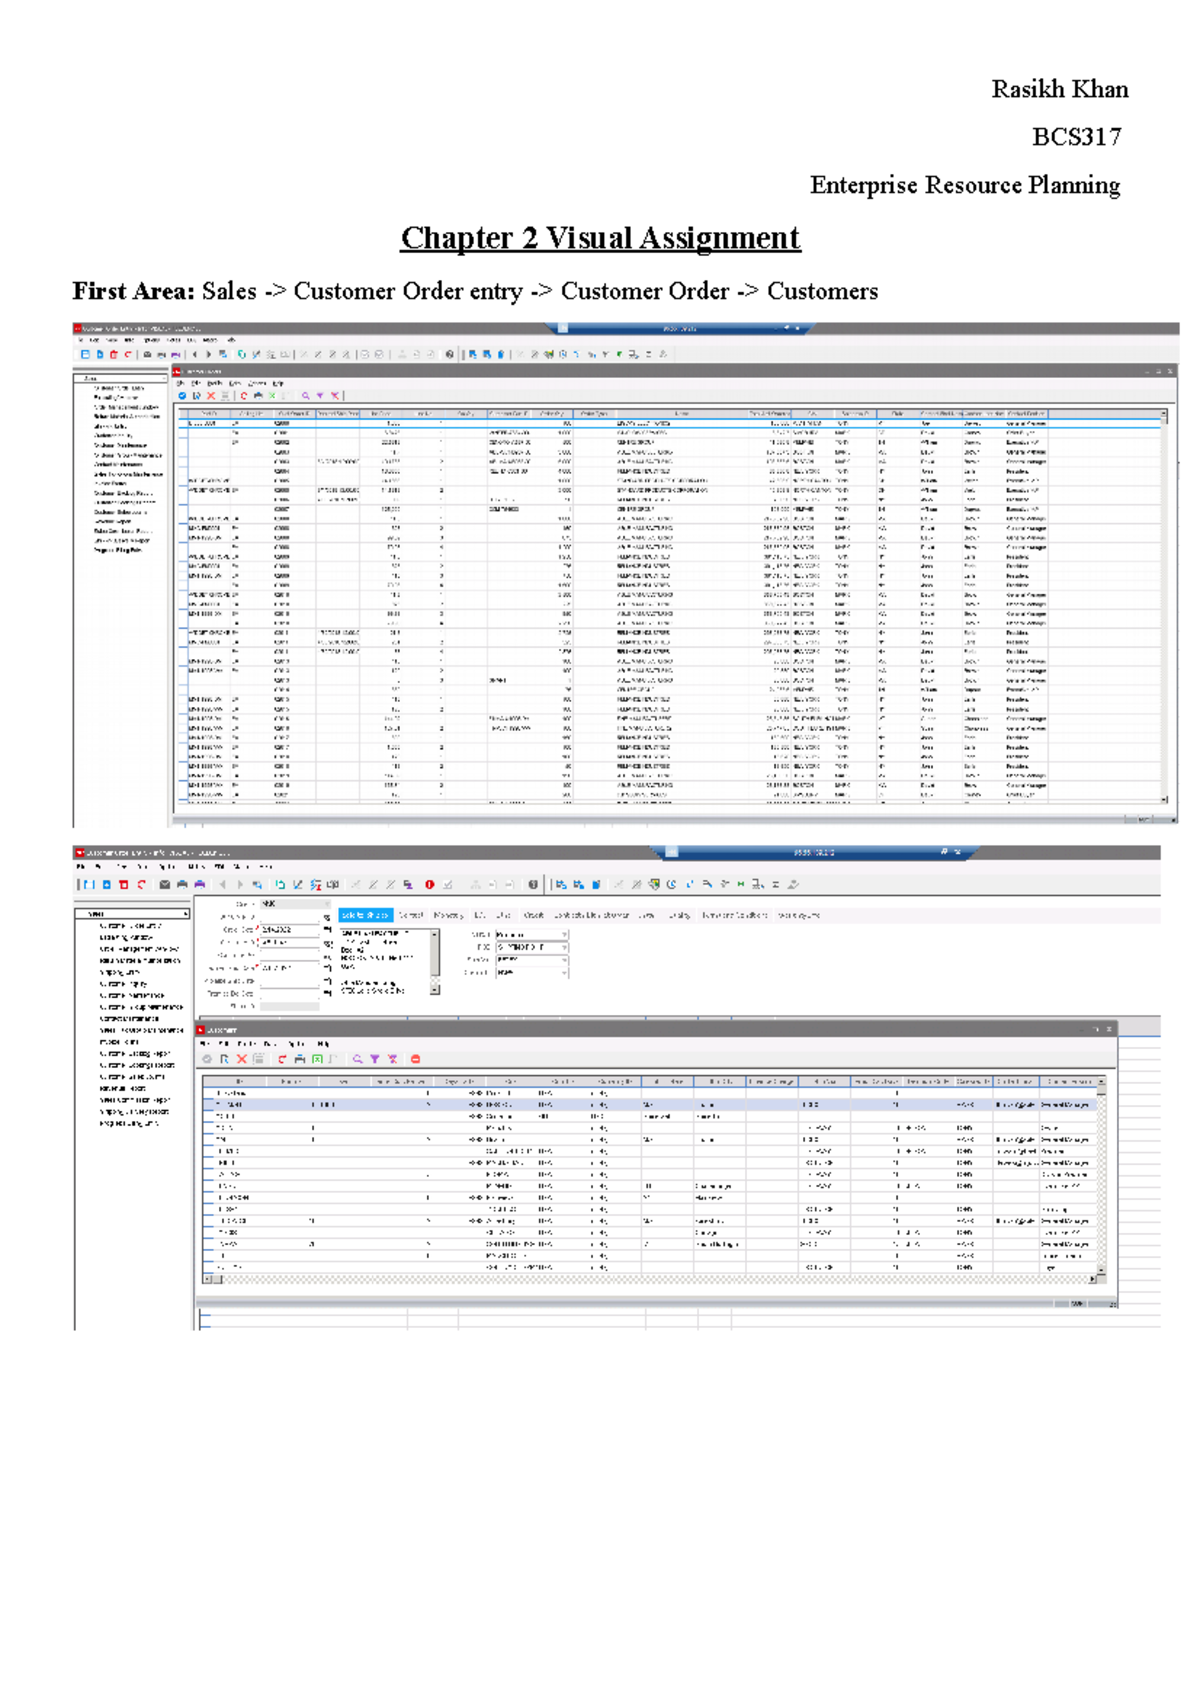Click funnel filter icon in lower Customers dialog
This screenshot has height=1698, width=1200.
point(374,1059)
